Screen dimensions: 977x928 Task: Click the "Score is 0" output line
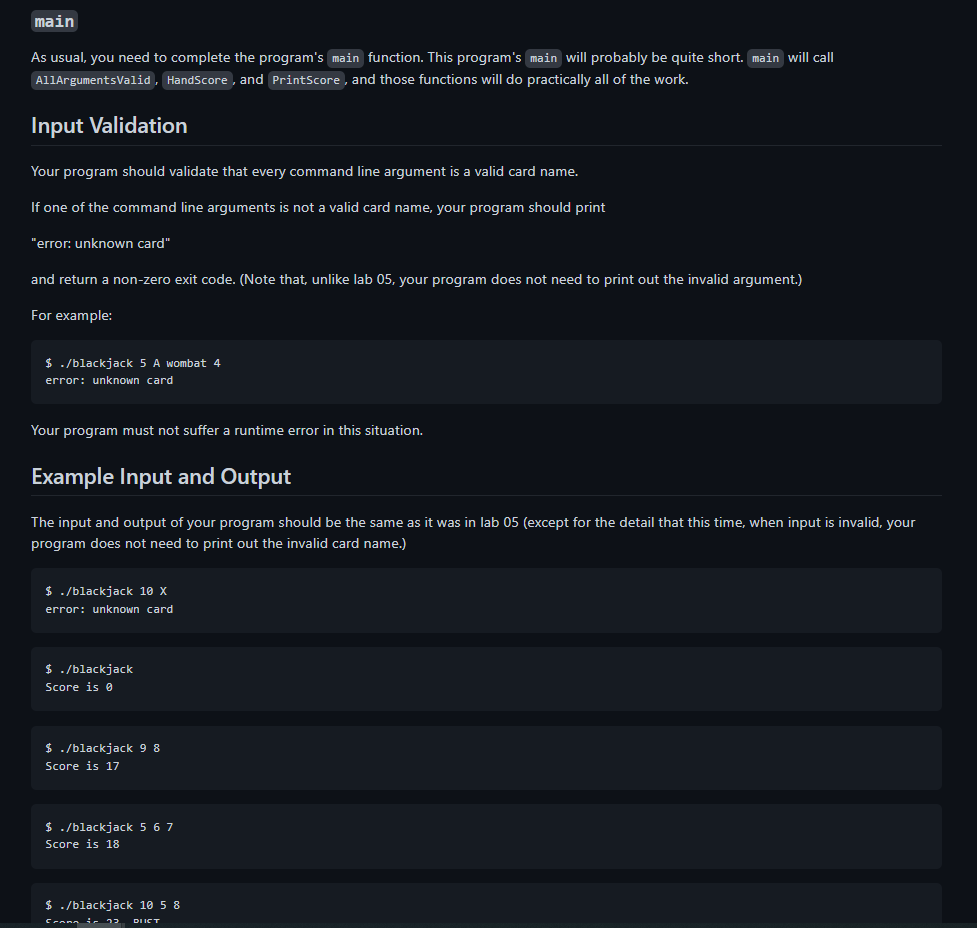tap(79, 687)
